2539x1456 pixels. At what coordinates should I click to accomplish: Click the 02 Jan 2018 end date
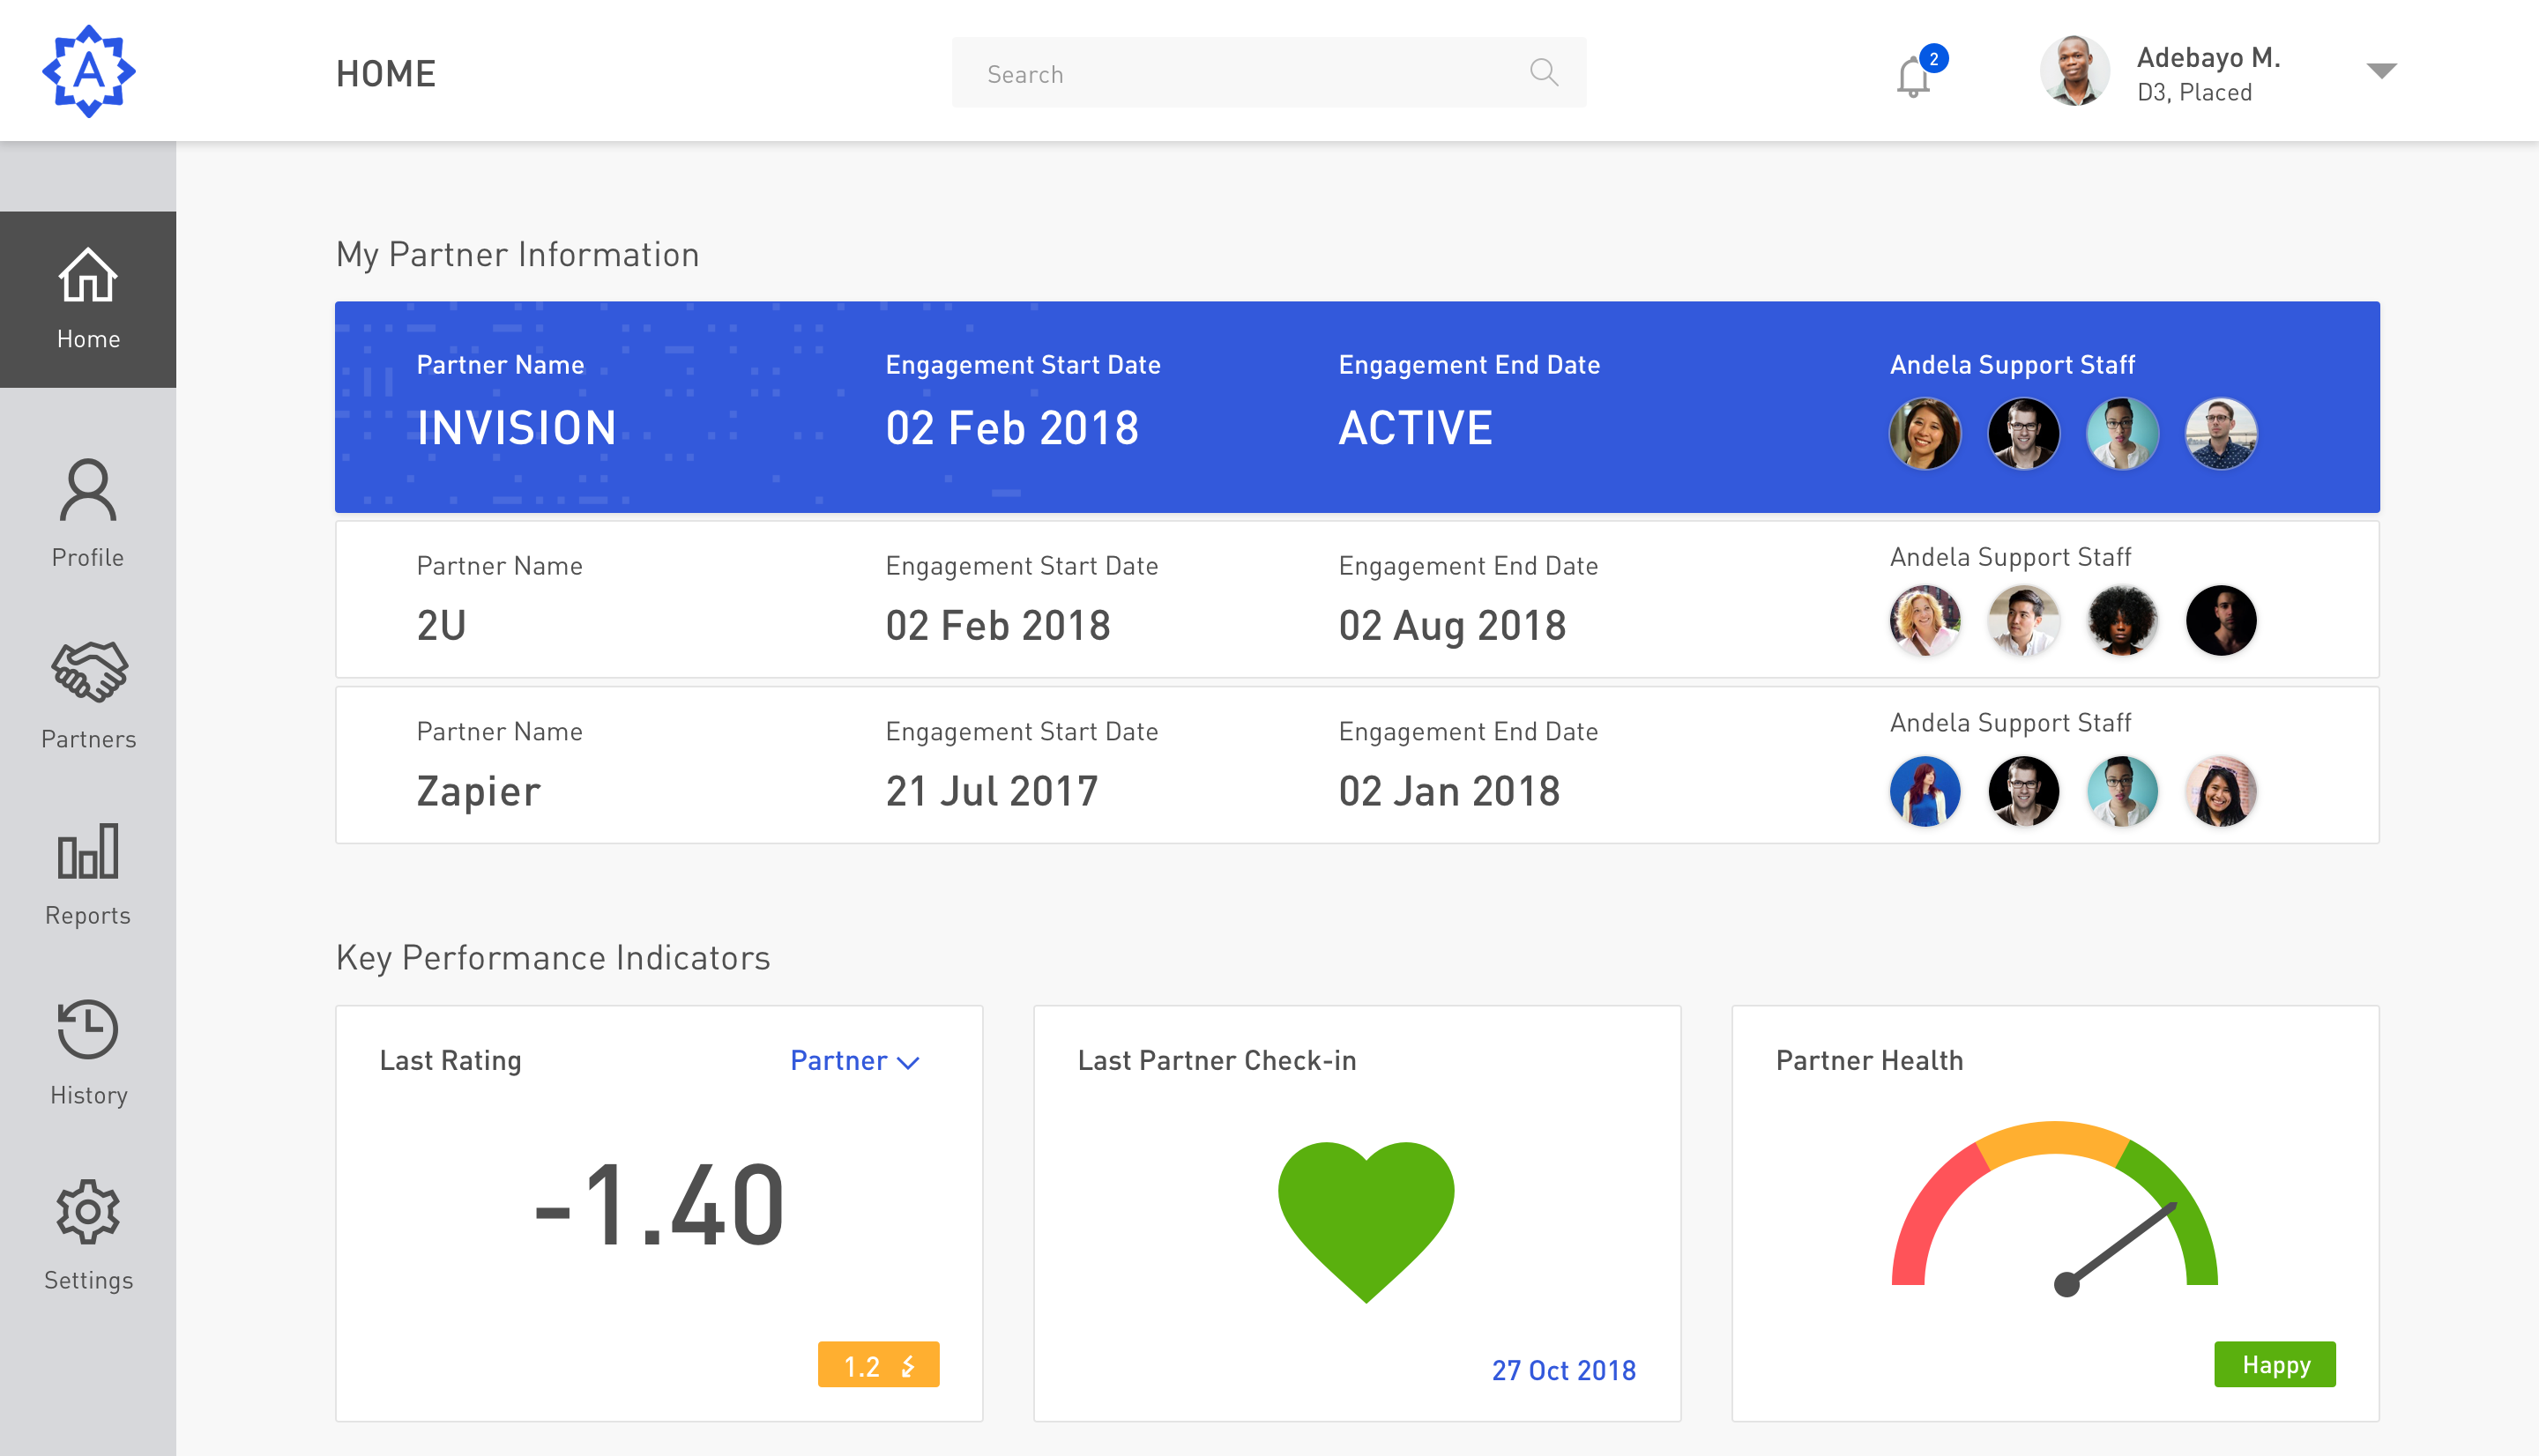pyautogui.click(x=1449, y=792)
